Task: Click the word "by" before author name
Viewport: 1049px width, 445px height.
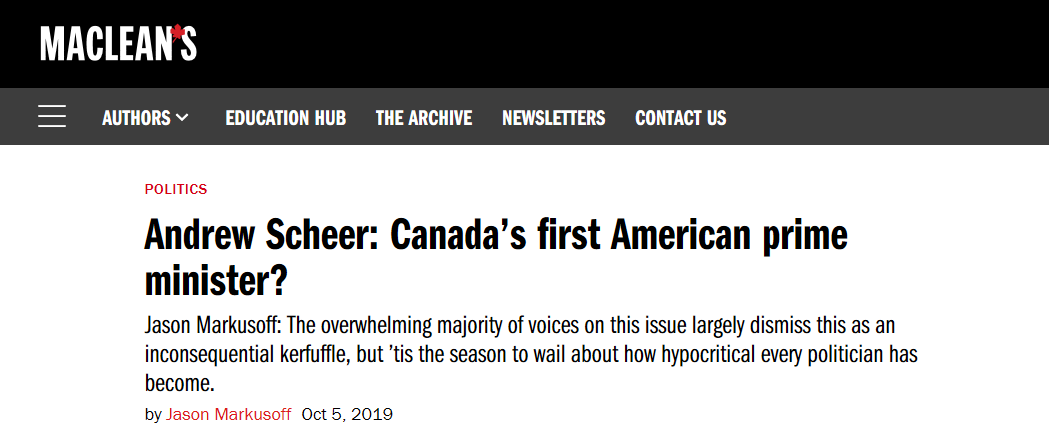Action: tap(153, 414)
